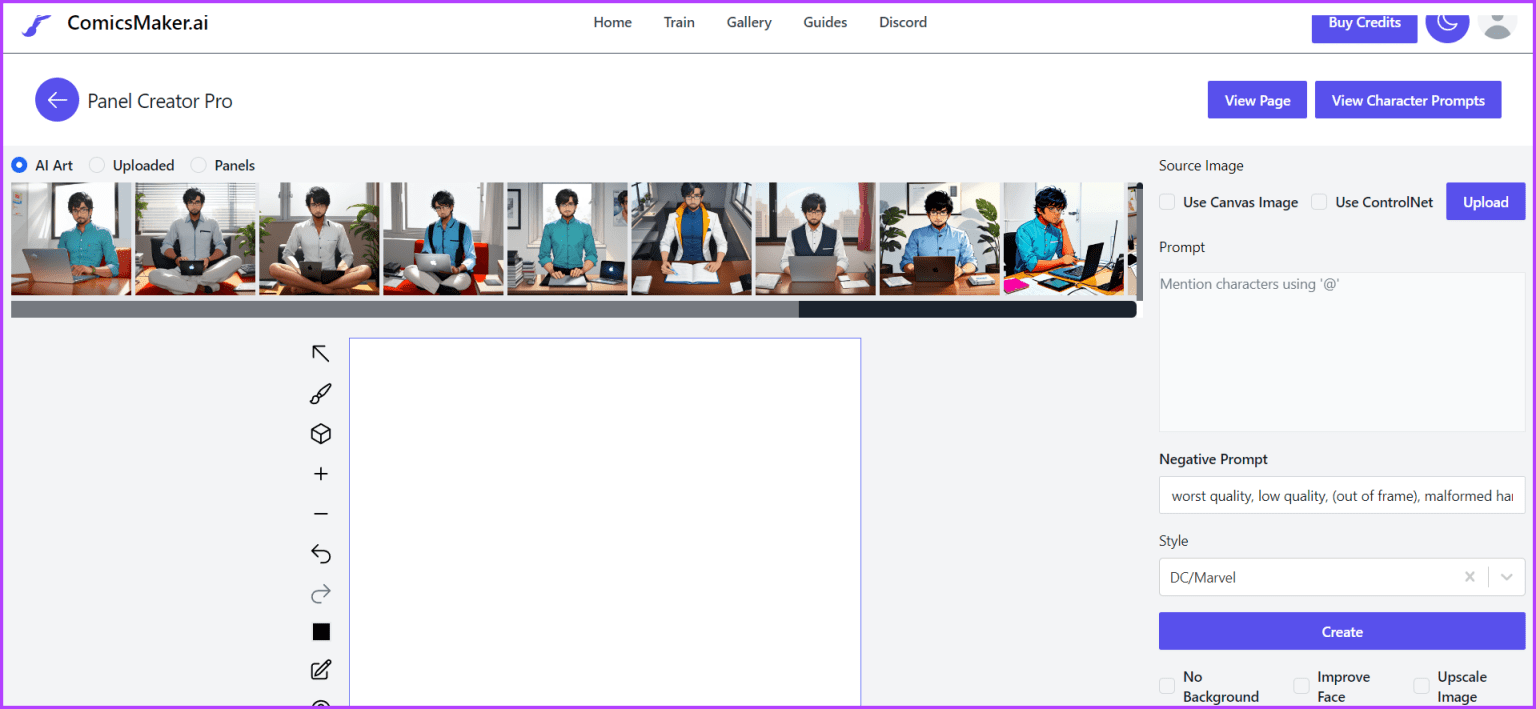Click the minus zoom-out icon
Screen dimensions: 1536x709
click(x=320, y=514)
